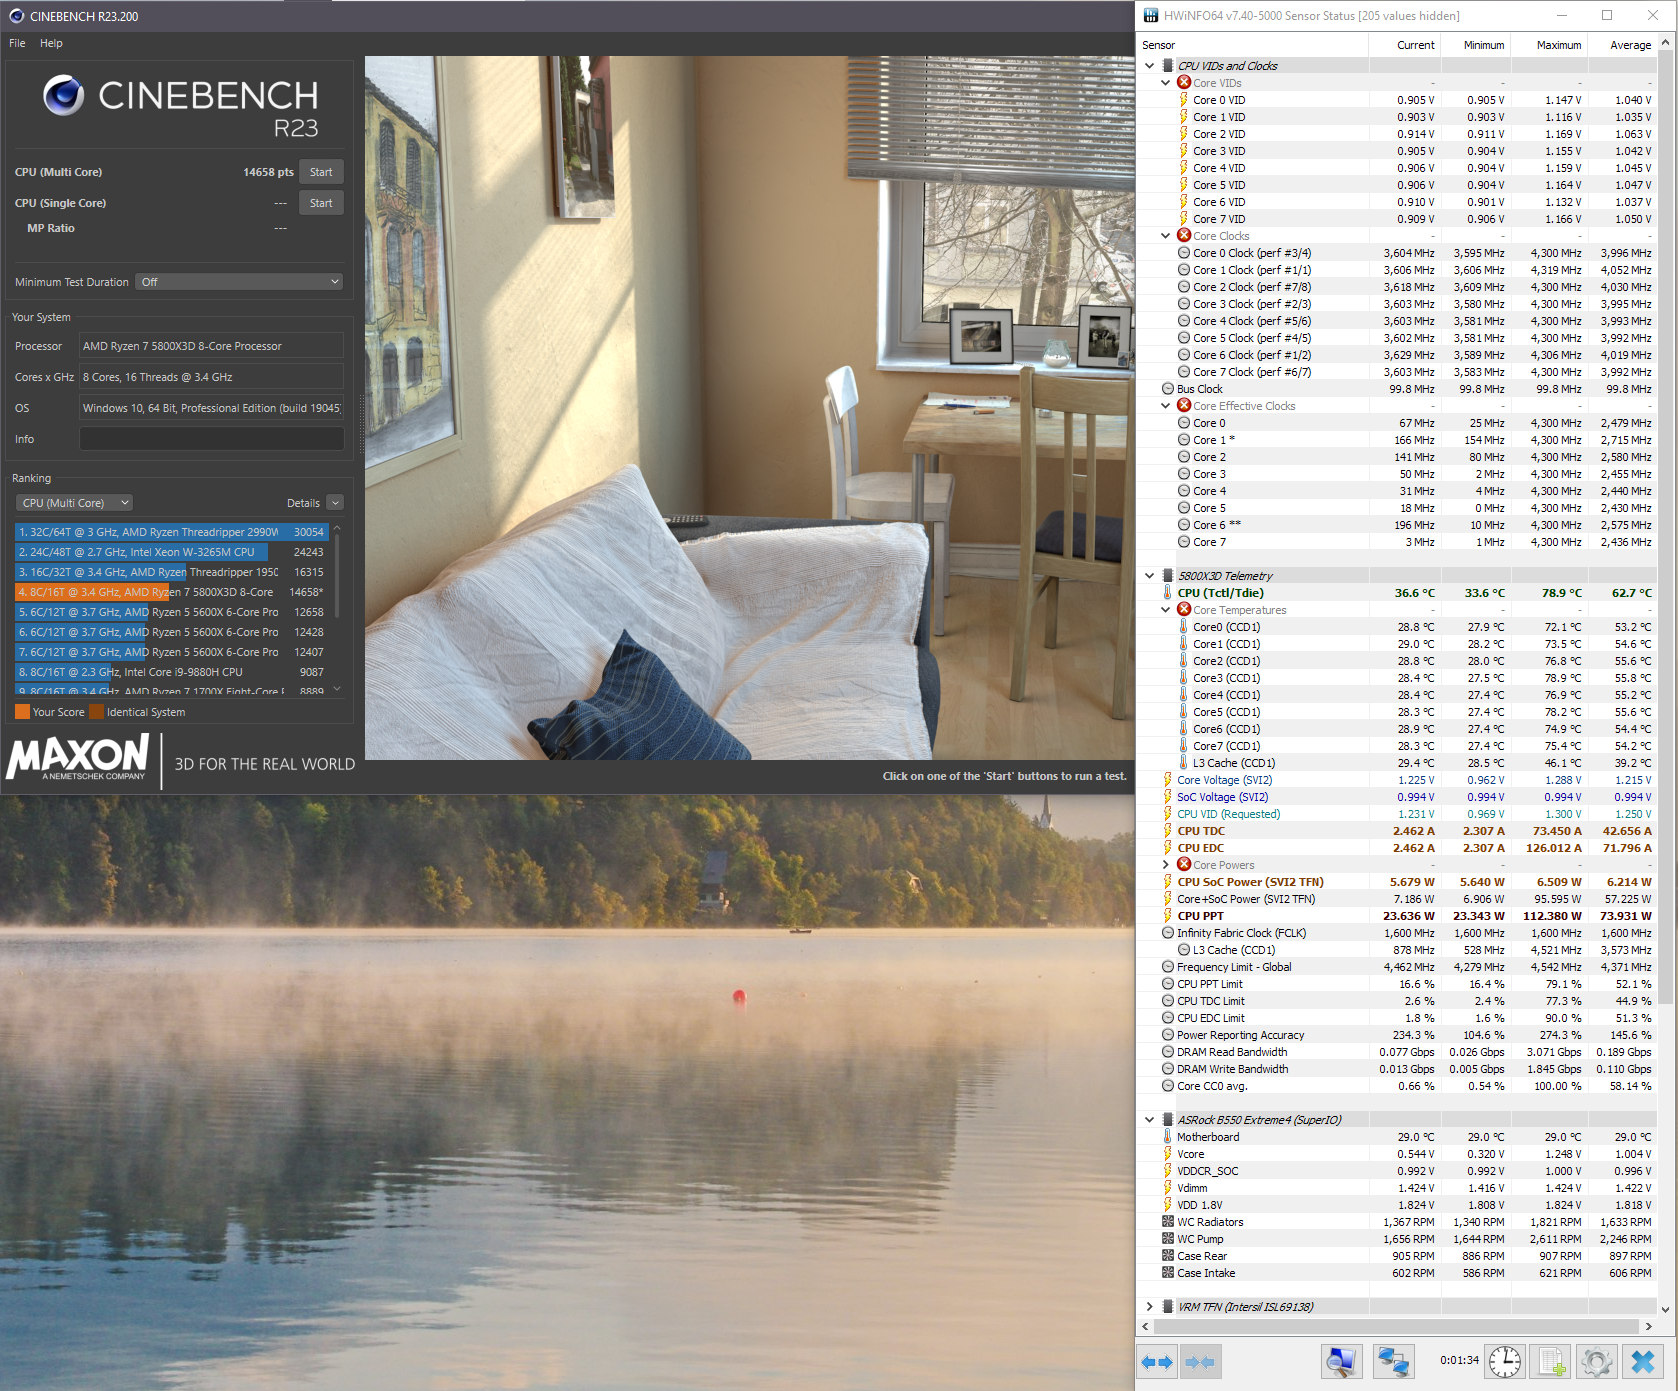Collapse the ASRock B550 Extreme4 group
The width and height of the screenshot is (1678, 1391).
(1150, 1119)
